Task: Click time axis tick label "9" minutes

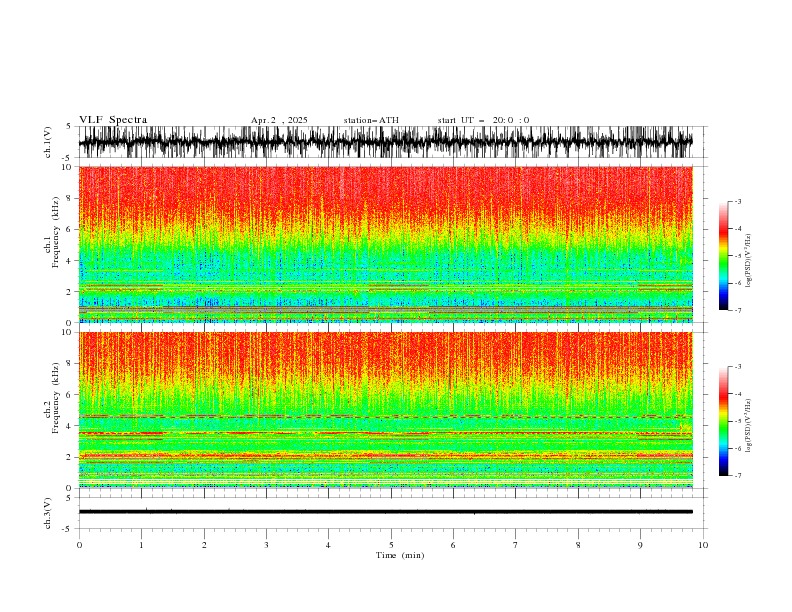Action: coord(640,545)
